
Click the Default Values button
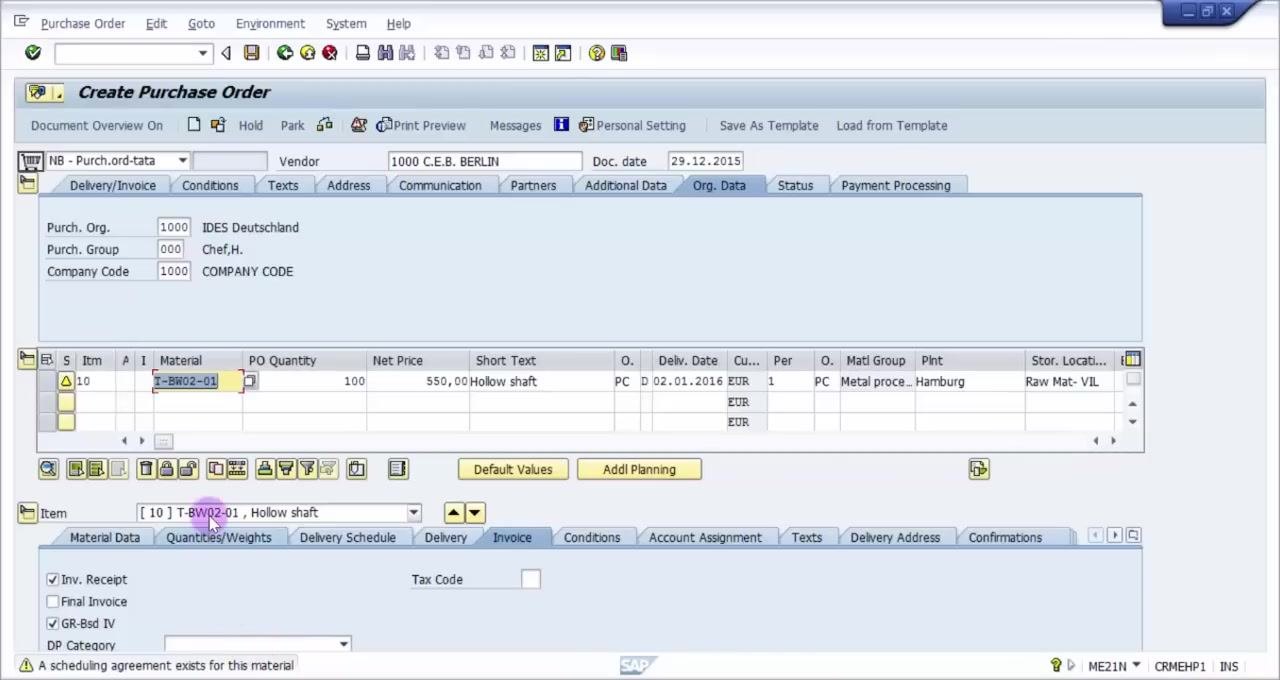tap(513, 469)
